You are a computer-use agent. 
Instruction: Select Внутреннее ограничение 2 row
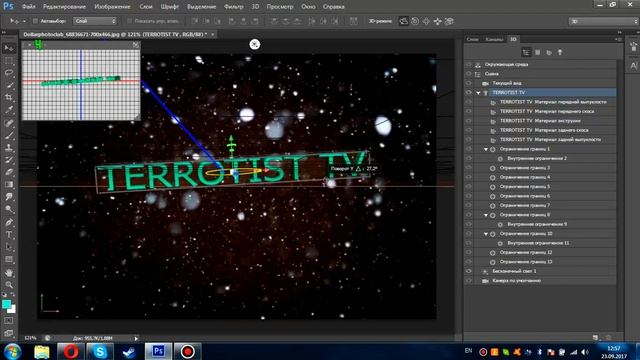point(537,158)
